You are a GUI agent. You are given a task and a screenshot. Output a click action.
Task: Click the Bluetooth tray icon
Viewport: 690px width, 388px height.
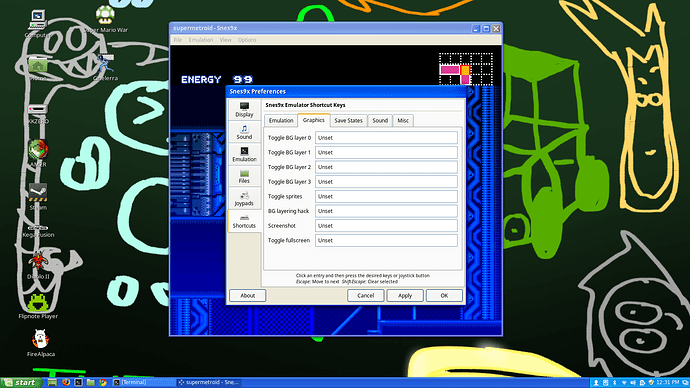point(615,383)
